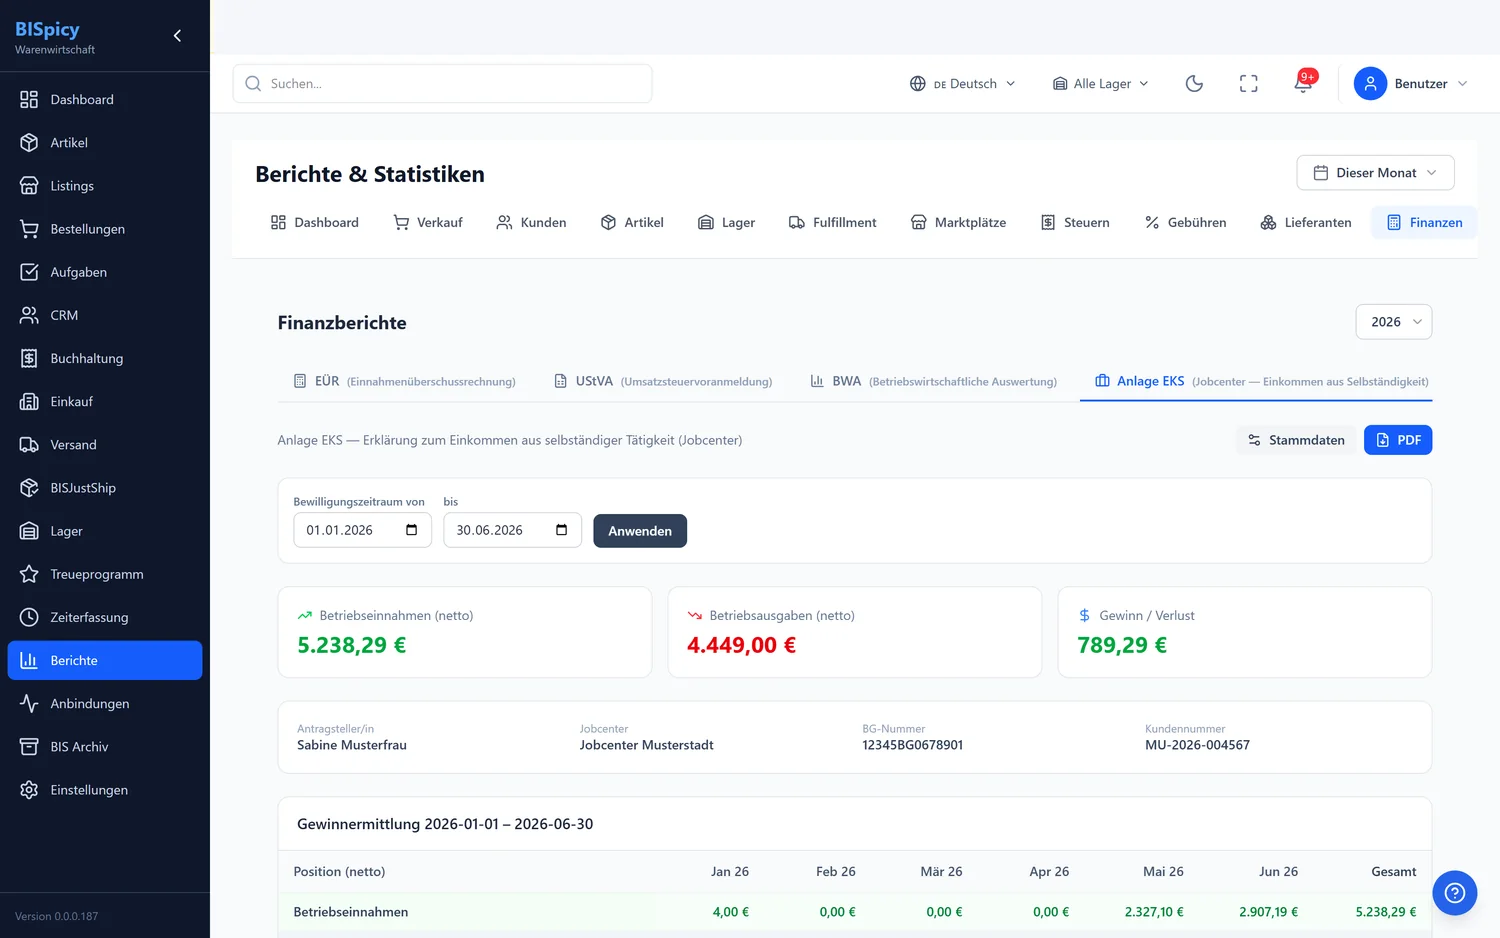Open the 2026 year dropdown
Viewport: 1500px width, 938px height.
(1394, 322)
